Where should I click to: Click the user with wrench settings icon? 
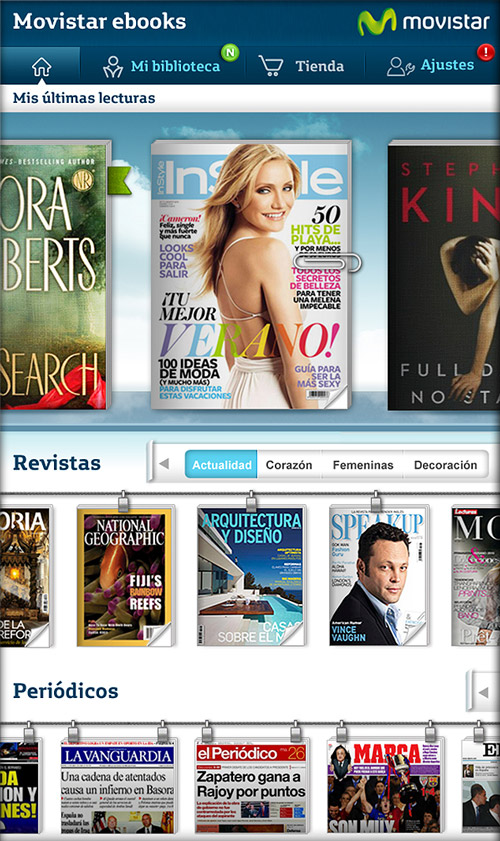tap(400, 67)
